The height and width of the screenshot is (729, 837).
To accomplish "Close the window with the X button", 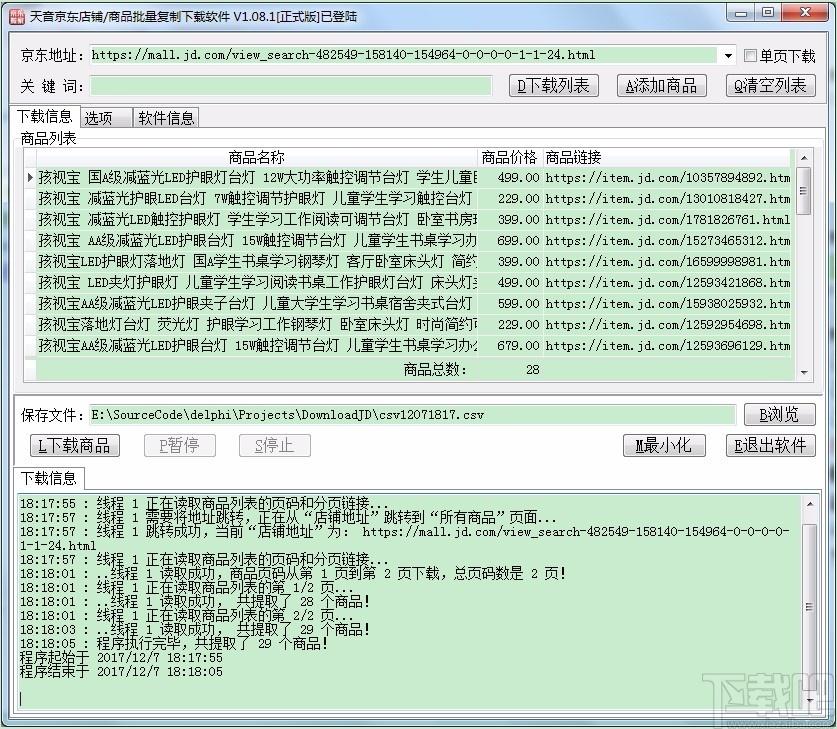I will point(806,13).
